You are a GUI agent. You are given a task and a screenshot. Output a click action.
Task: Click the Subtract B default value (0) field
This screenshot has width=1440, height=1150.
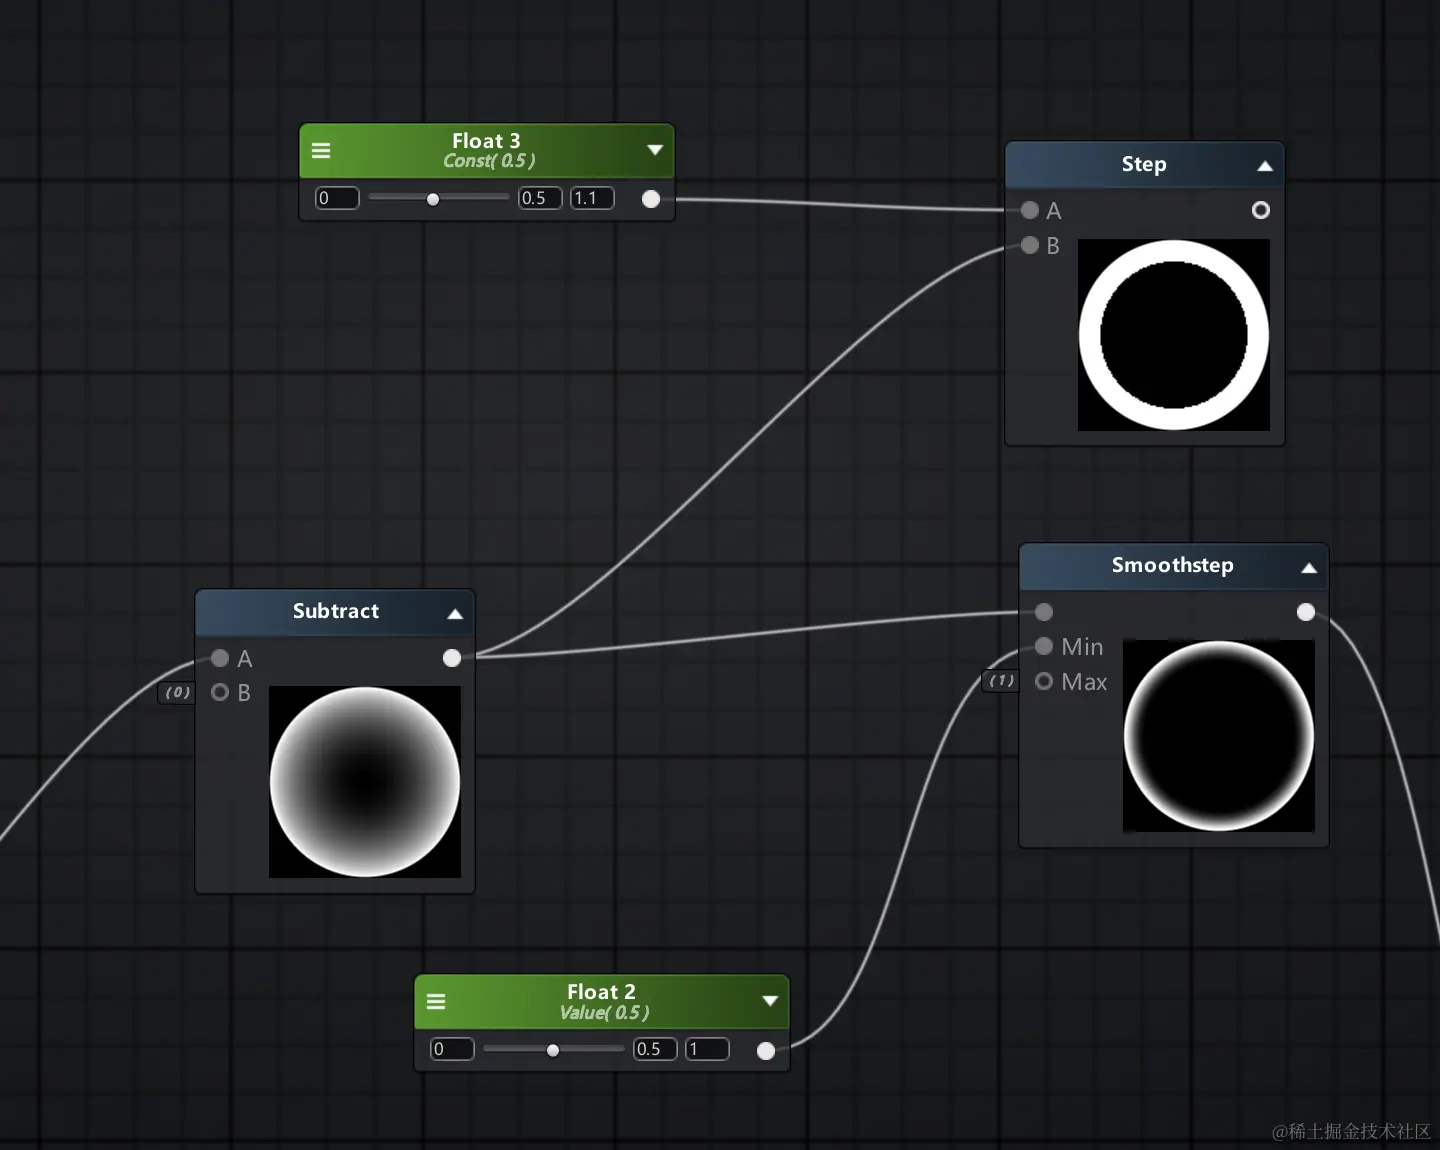177,692
